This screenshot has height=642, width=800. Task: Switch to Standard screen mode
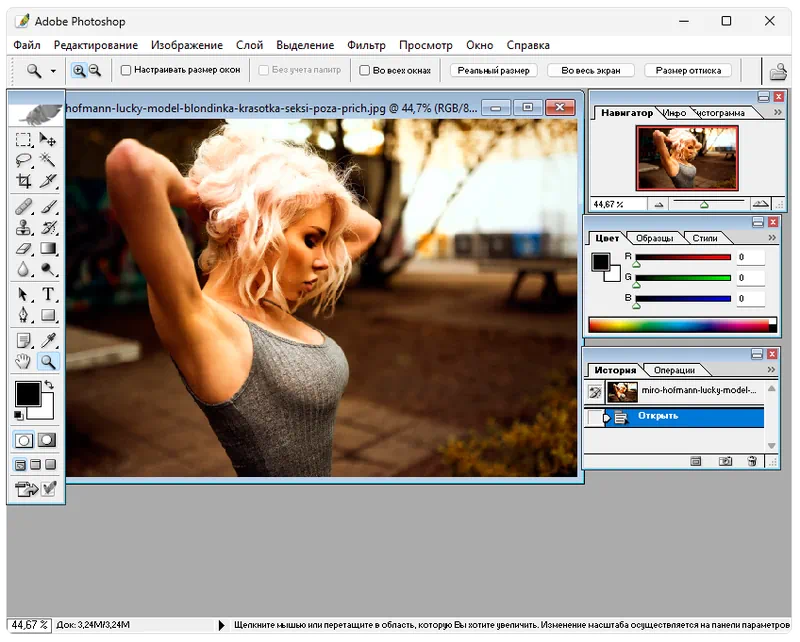(x=20, y=465)
